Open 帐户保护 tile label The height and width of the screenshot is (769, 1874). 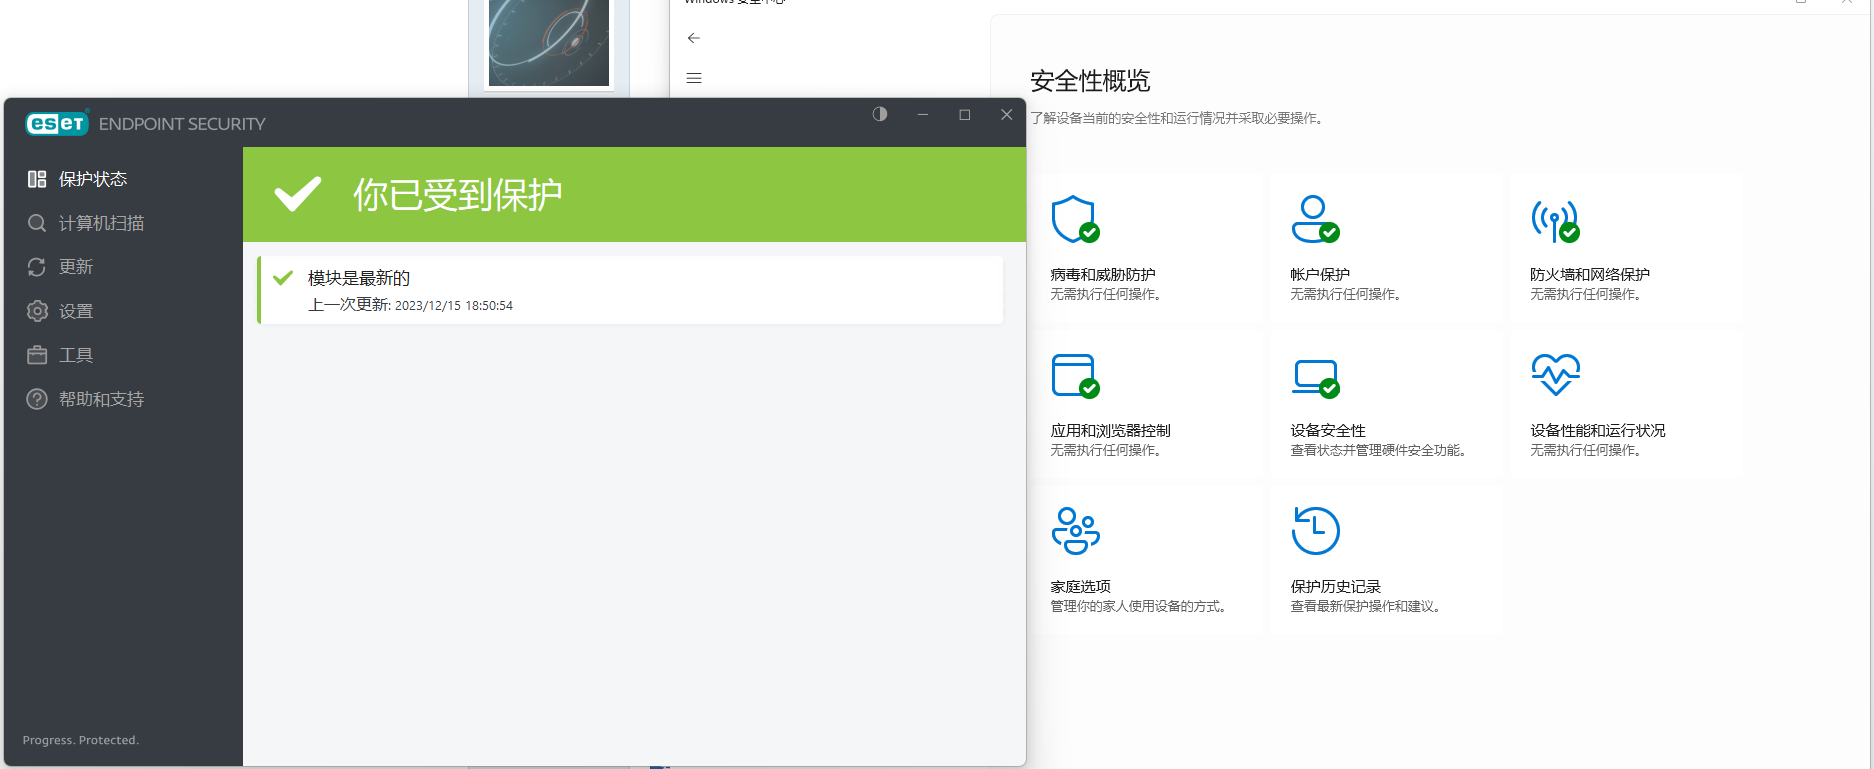pyautogui.click(x=1320, y=274)
